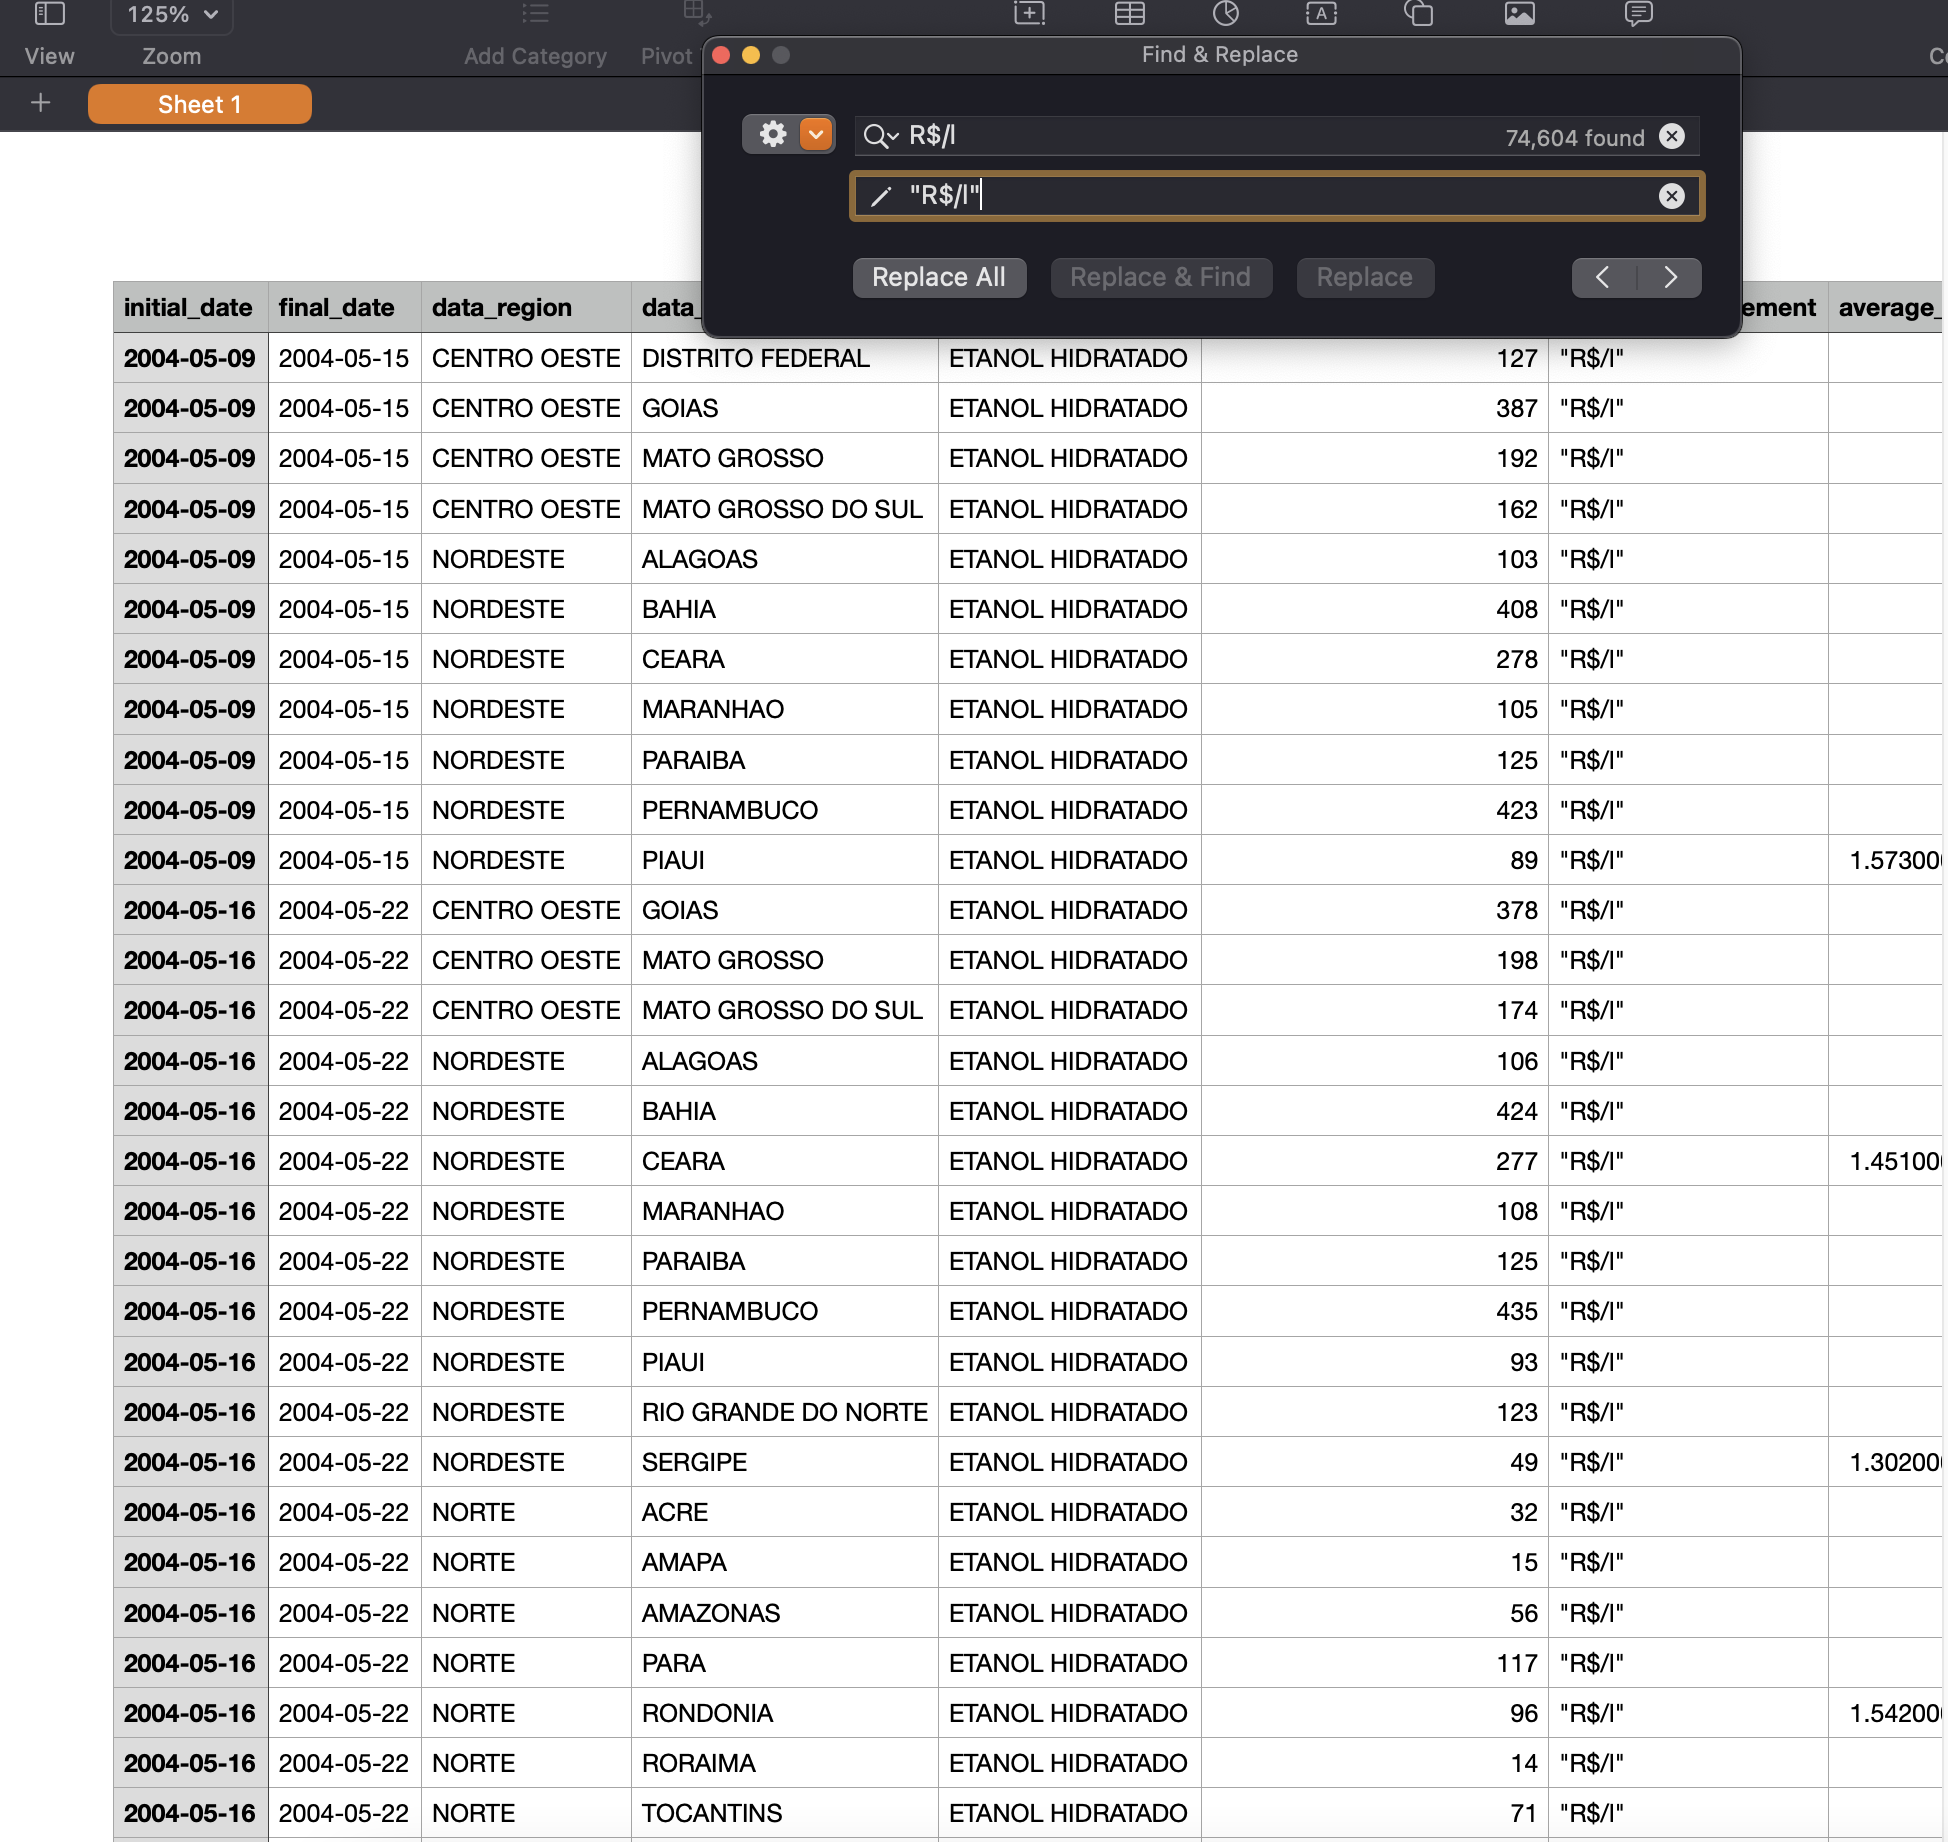Open the magnifier search options dropdown

tap(880, 136)
